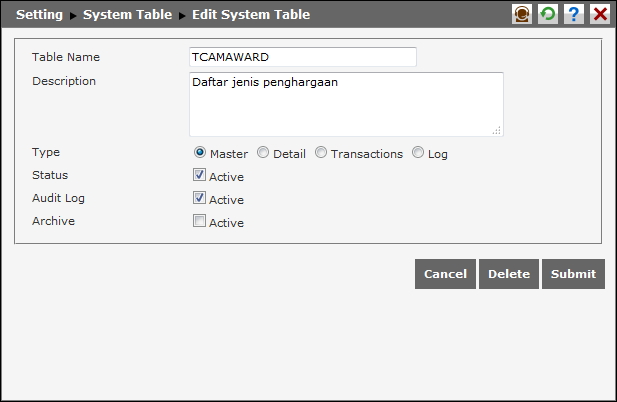Click the green refresh icon

pyautogui.click(x=547, y=14)
